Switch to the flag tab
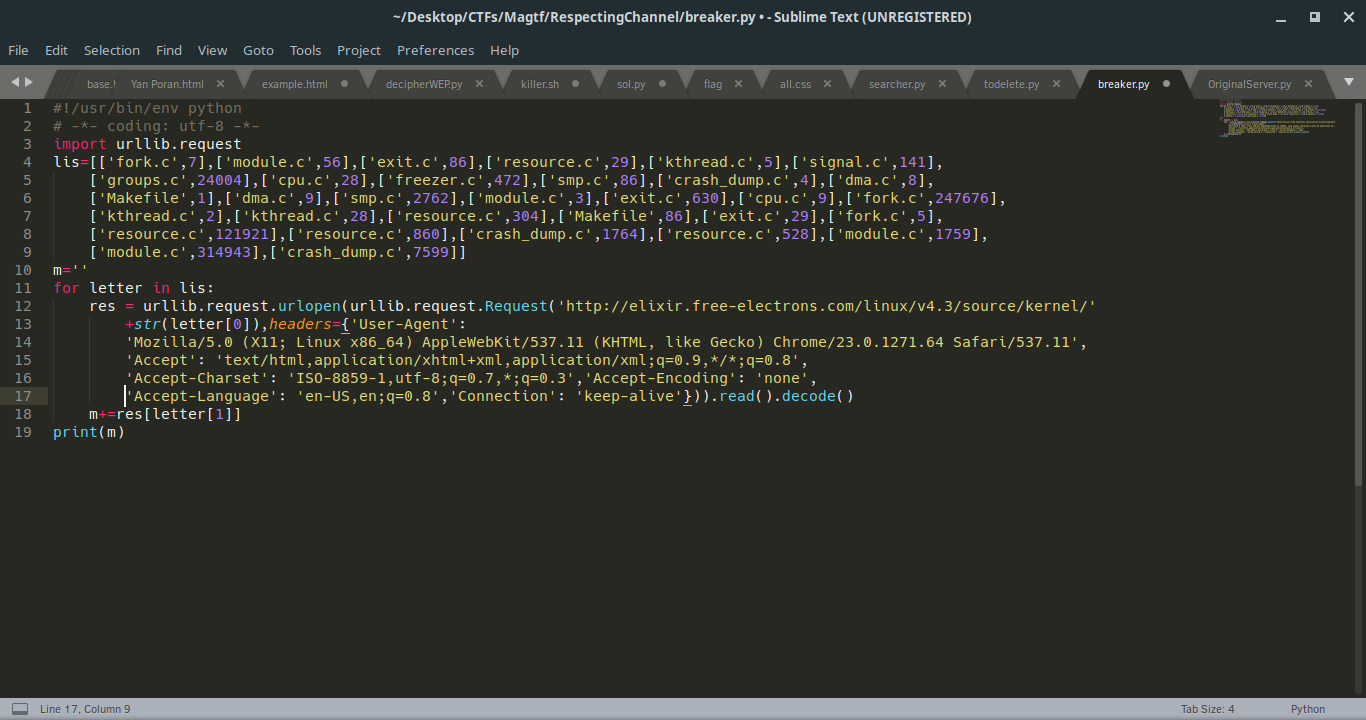 713,84
